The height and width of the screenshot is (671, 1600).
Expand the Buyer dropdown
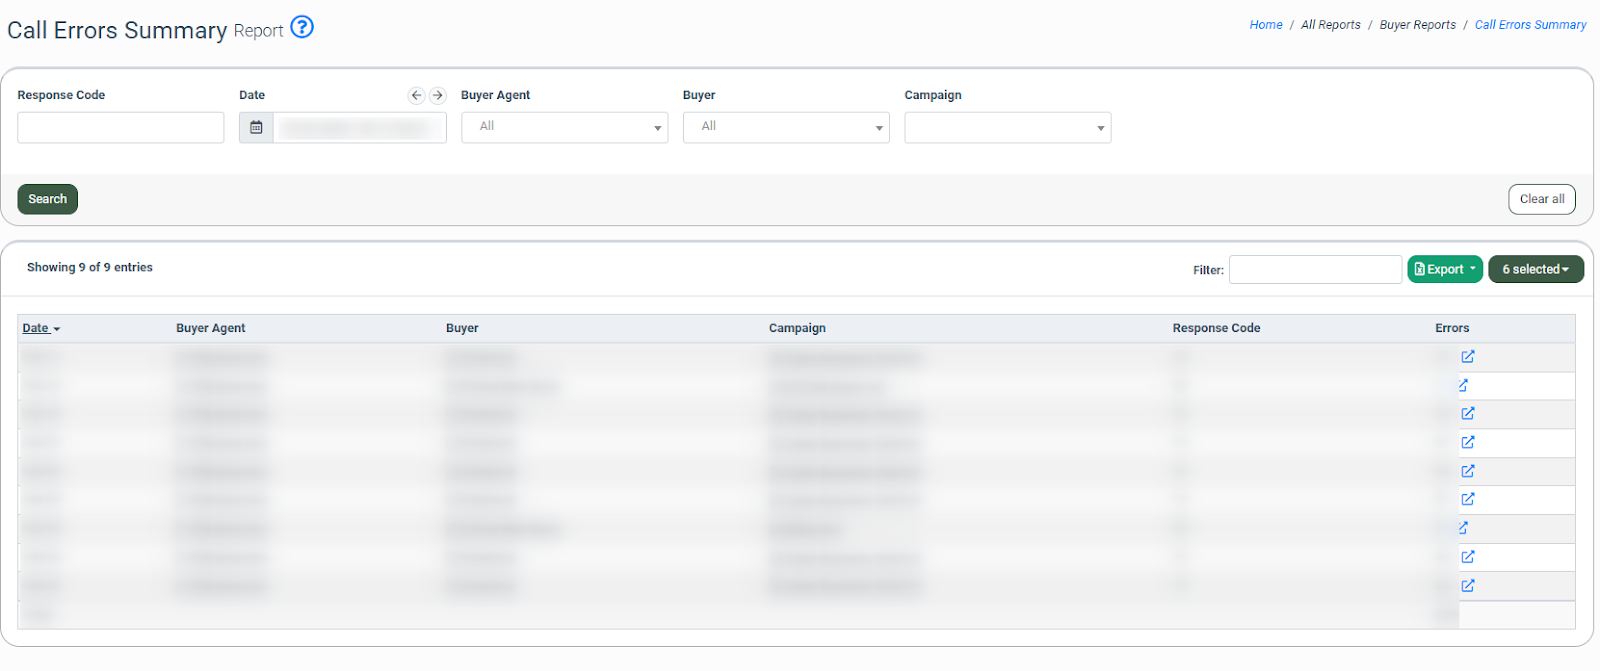(786, 128)
